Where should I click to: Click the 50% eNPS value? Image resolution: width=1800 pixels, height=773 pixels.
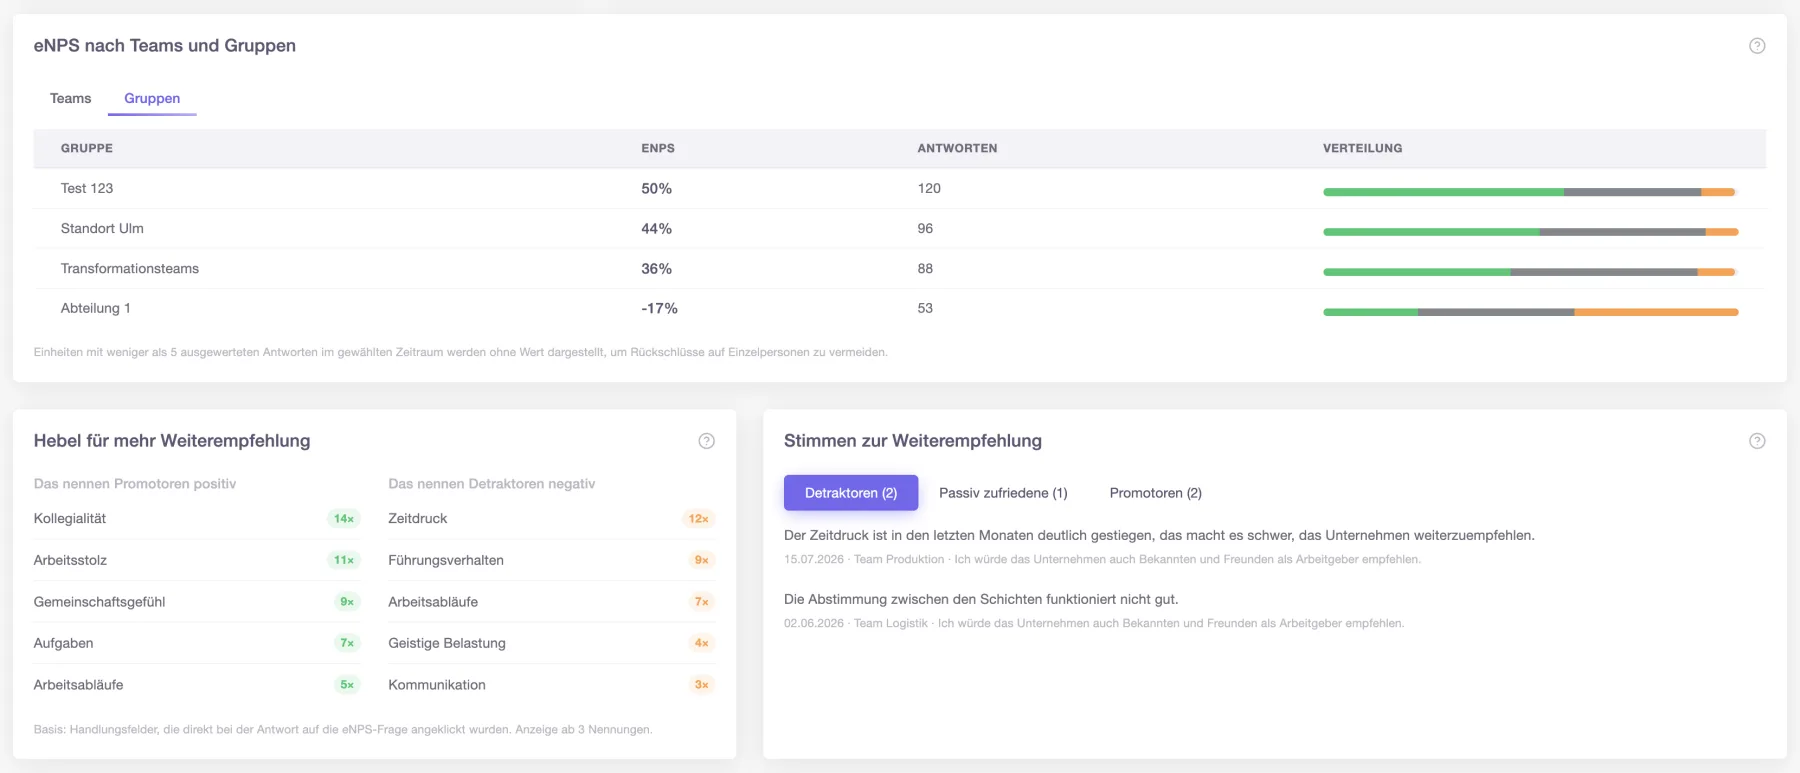[657, 188]
